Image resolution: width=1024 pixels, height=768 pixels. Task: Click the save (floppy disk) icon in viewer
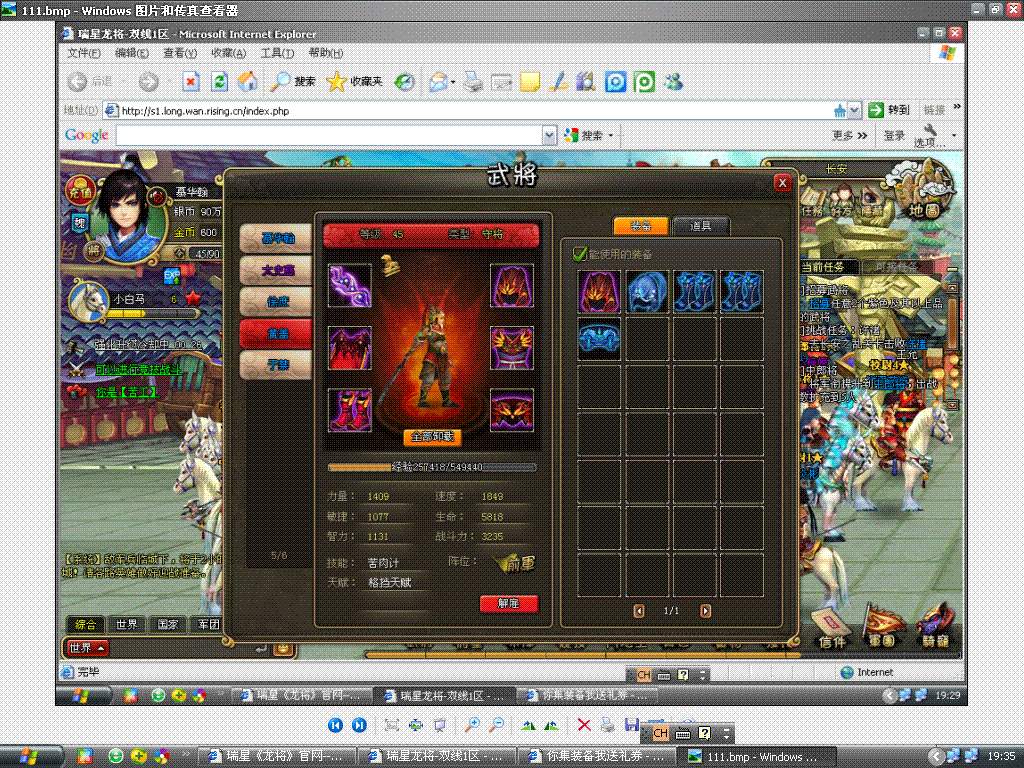pyautogui.click(x=632, y=725)
